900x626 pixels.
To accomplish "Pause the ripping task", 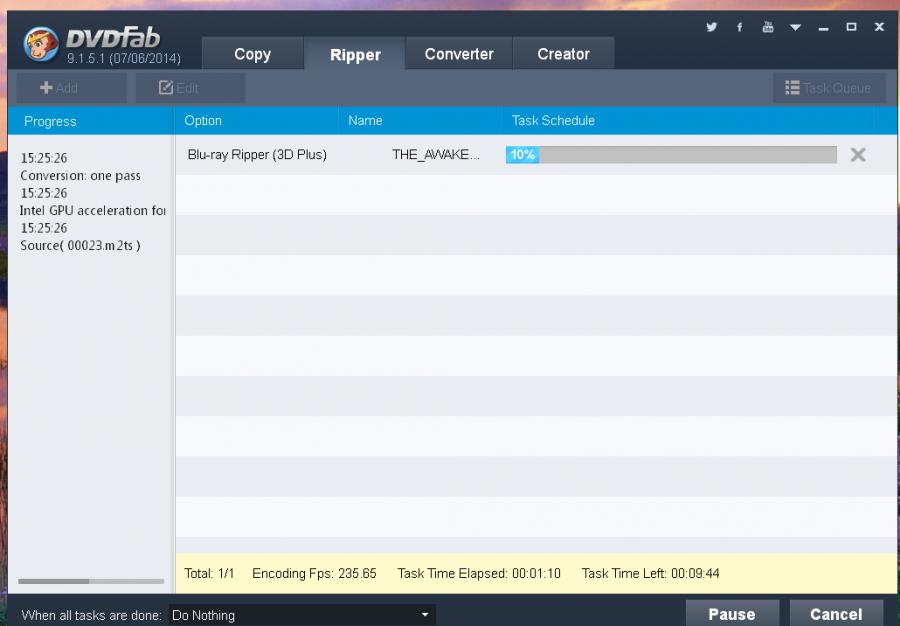I will [x=732, y=614].
